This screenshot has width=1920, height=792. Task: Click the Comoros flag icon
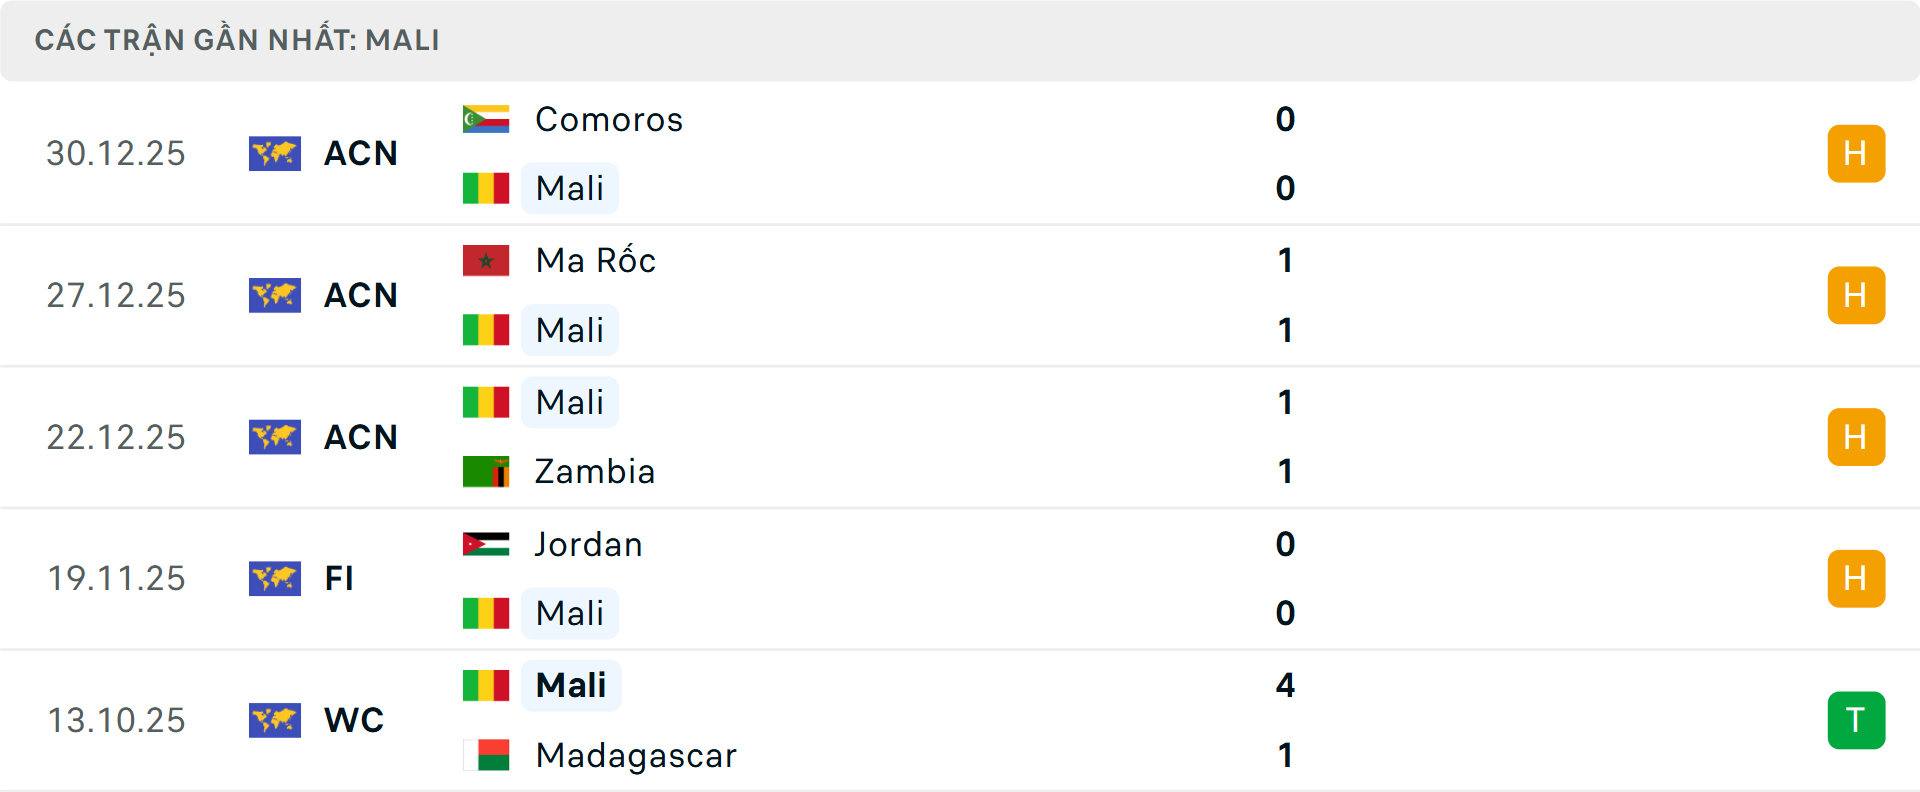pos(486,119)
